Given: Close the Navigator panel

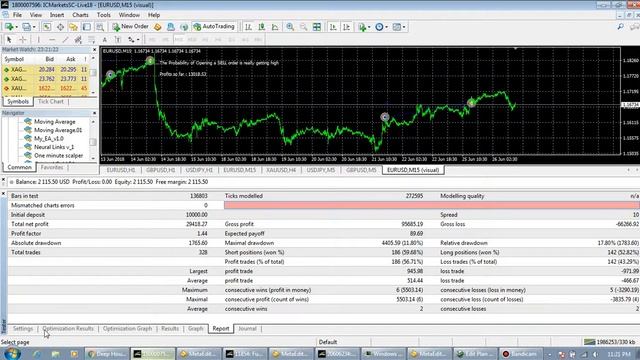Looking at the screenshot, I should (x=95, y=113).
